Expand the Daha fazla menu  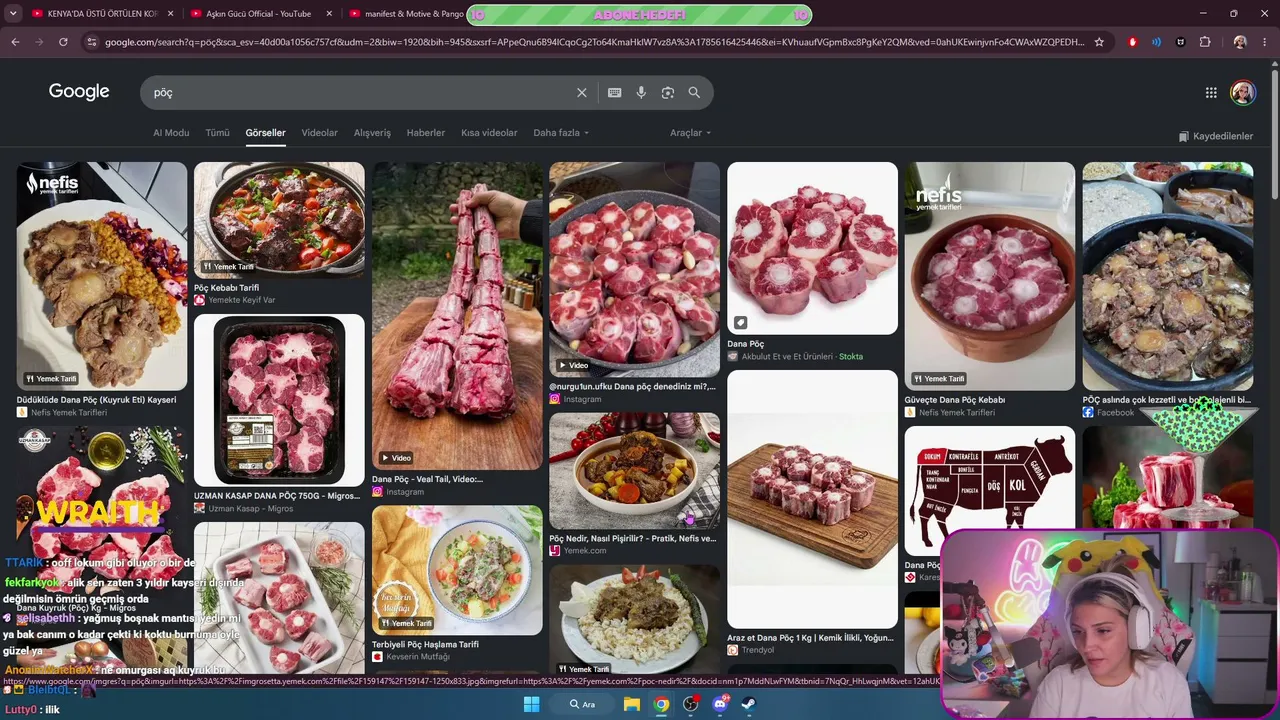561,133
